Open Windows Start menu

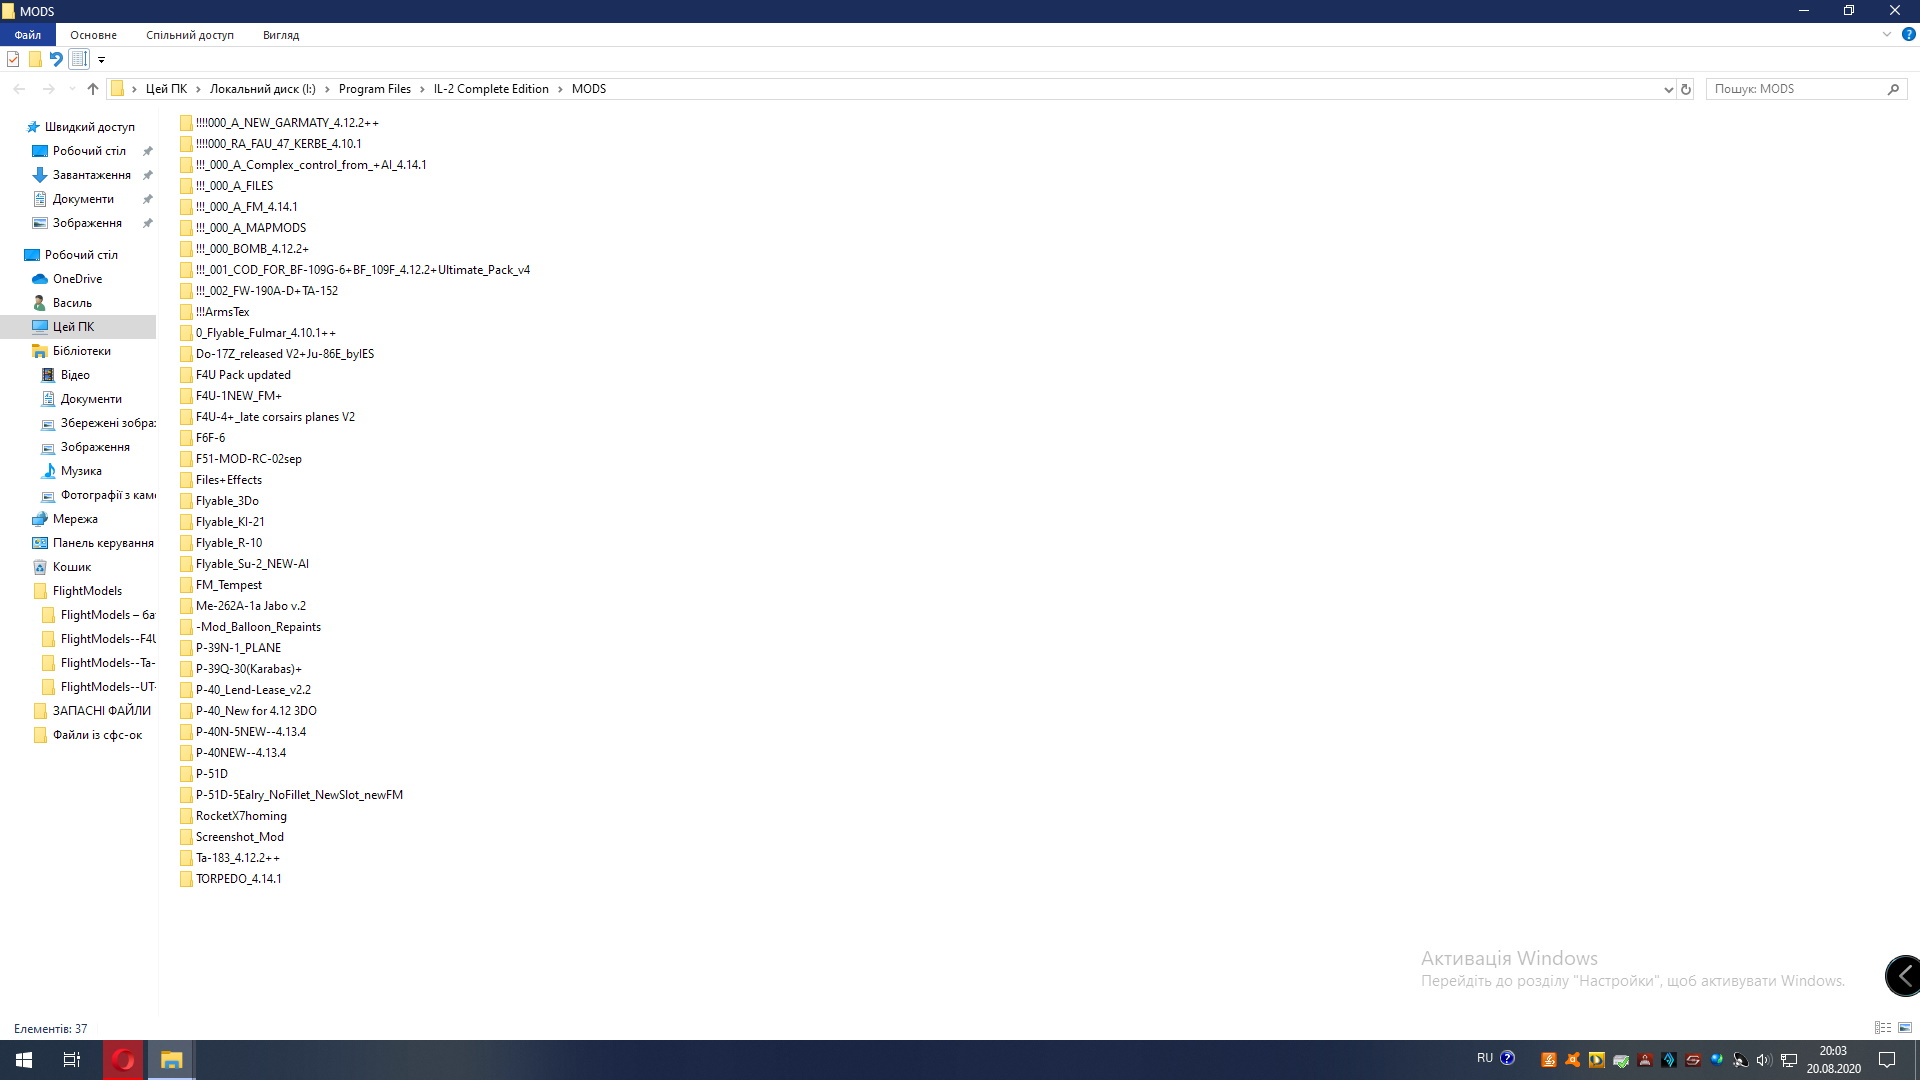(x=24, y=1060)
